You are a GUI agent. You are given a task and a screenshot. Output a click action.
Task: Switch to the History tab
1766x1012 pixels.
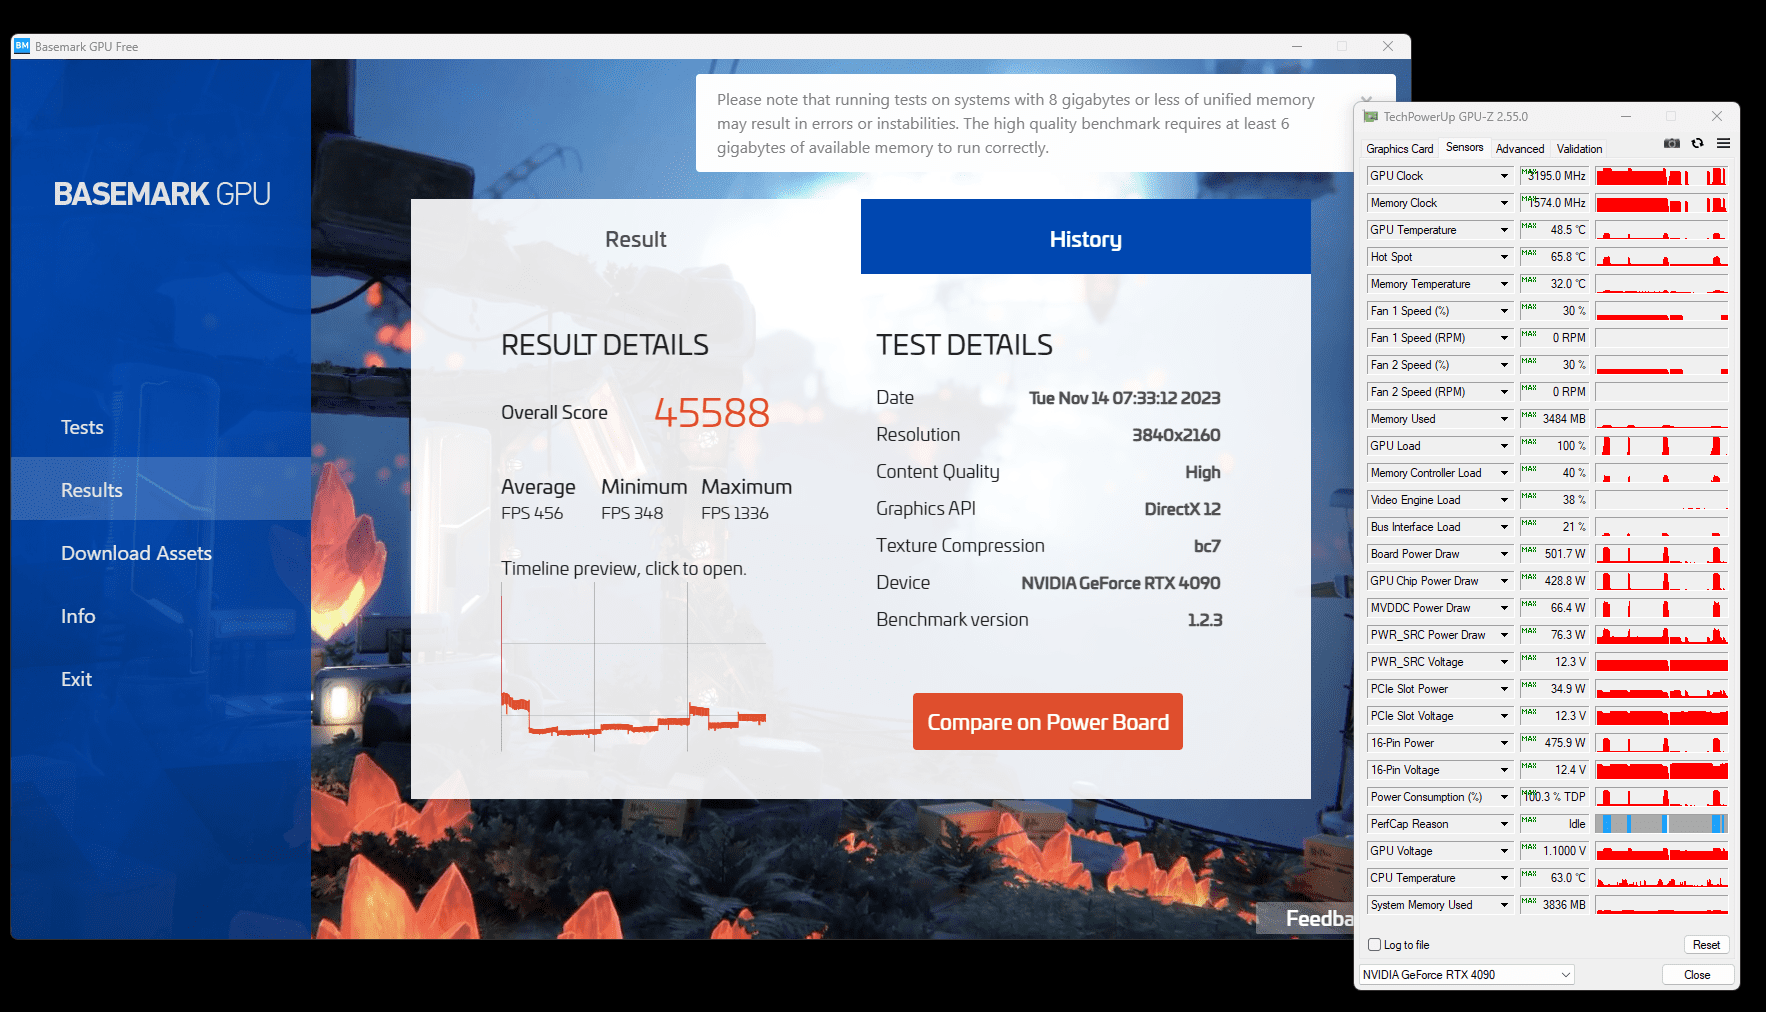[1086, 237]
